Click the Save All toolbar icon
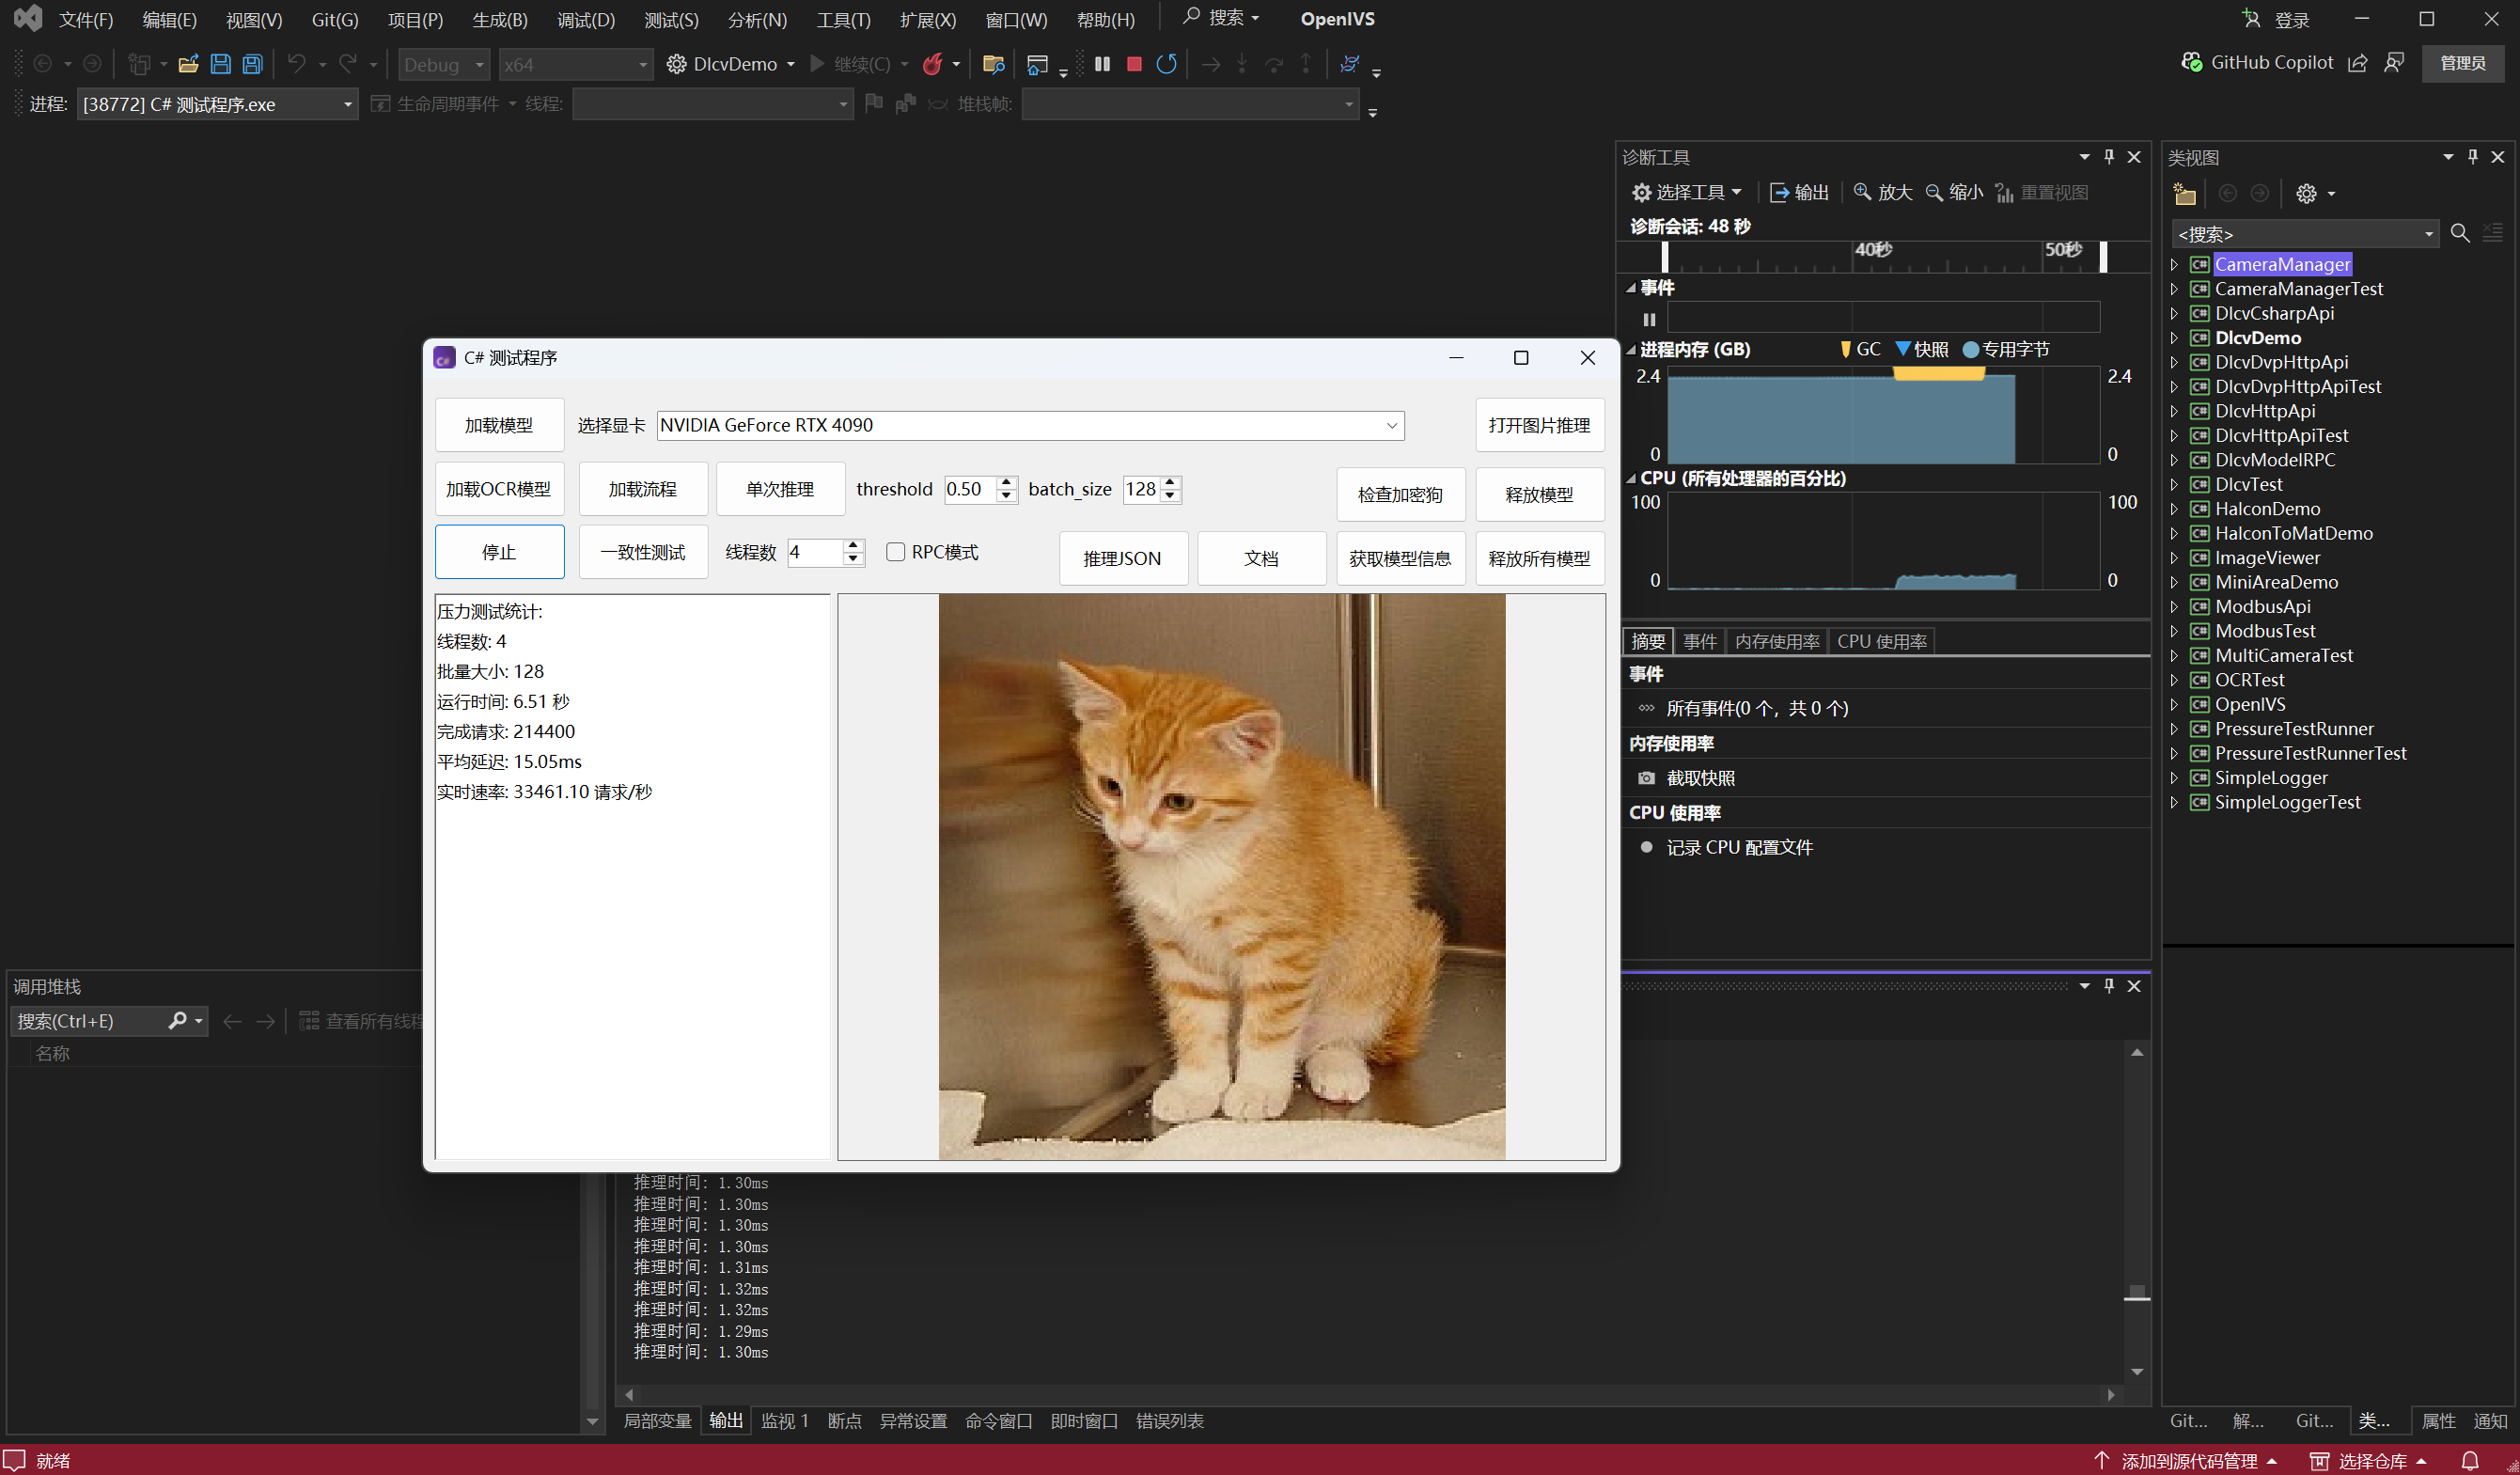 pos(253,64)
